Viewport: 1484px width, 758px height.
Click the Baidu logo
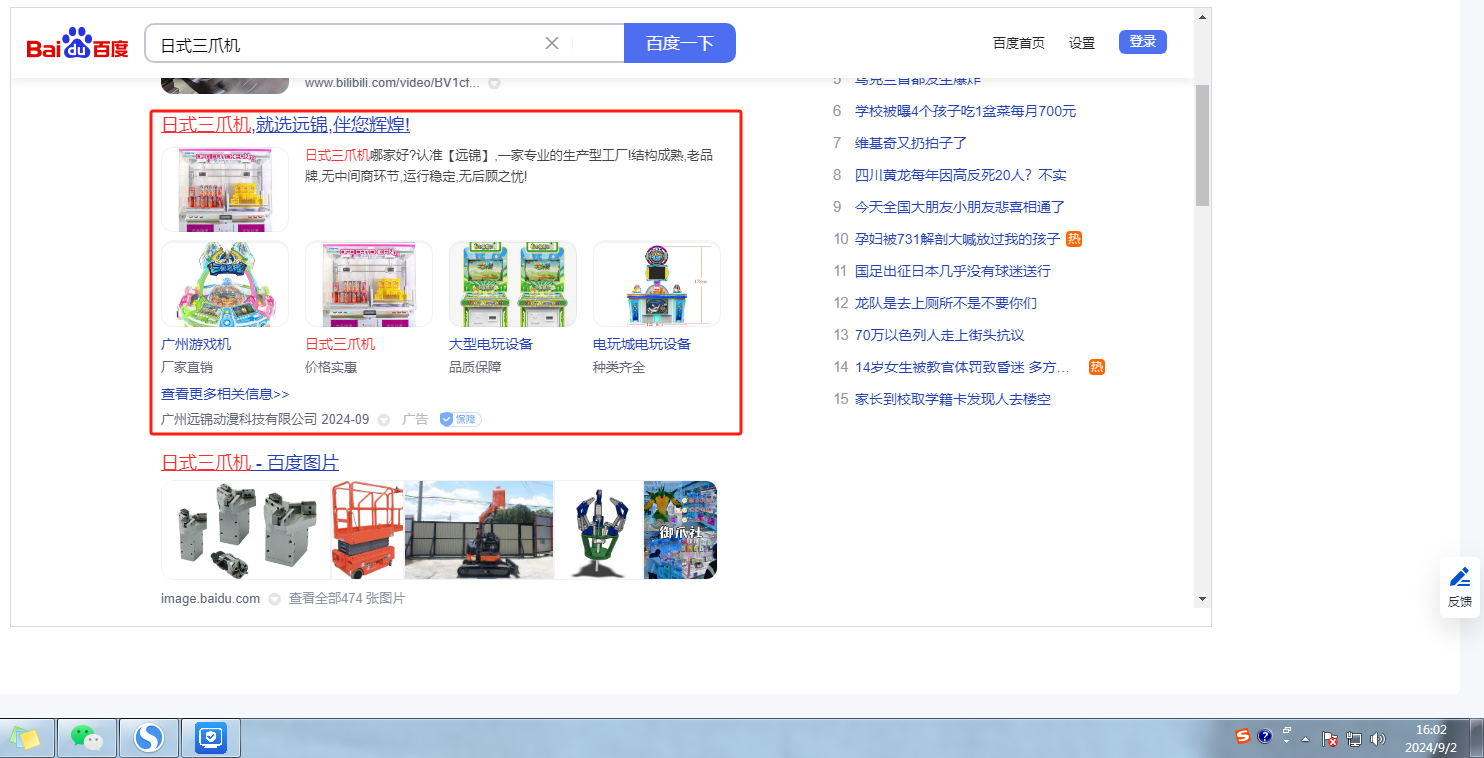coord(78,44)
